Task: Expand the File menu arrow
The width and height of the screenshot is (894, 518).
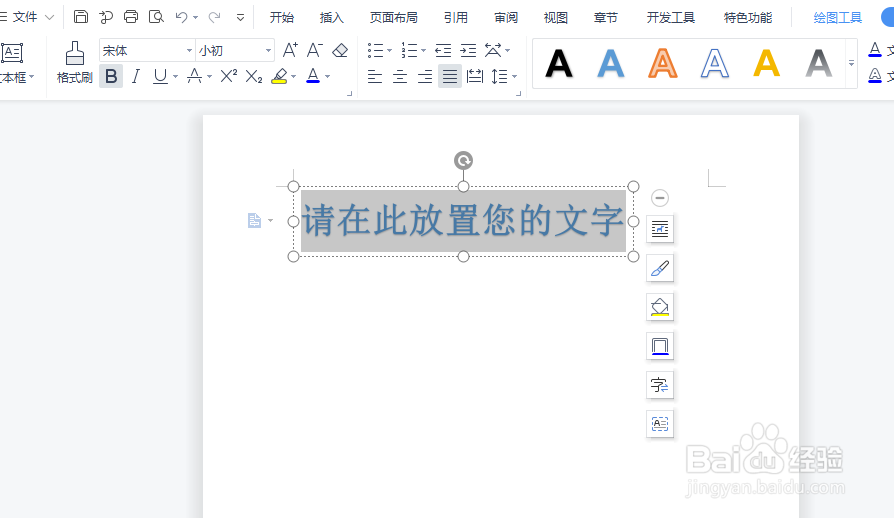Action: (x=50, y=17)
